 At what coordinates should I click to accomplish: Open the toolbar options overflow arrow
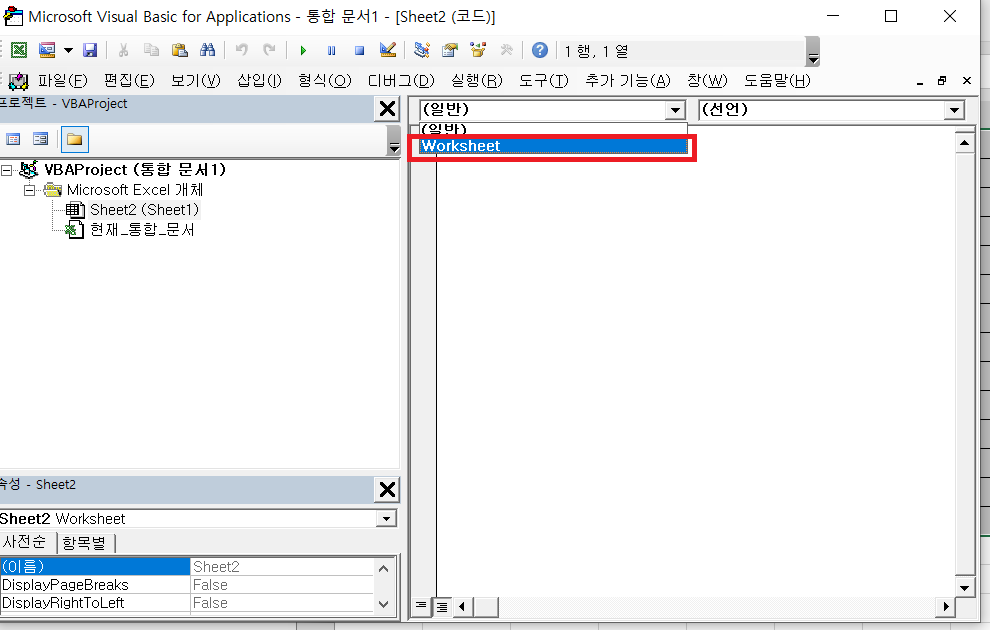click(x=813, y=51)
